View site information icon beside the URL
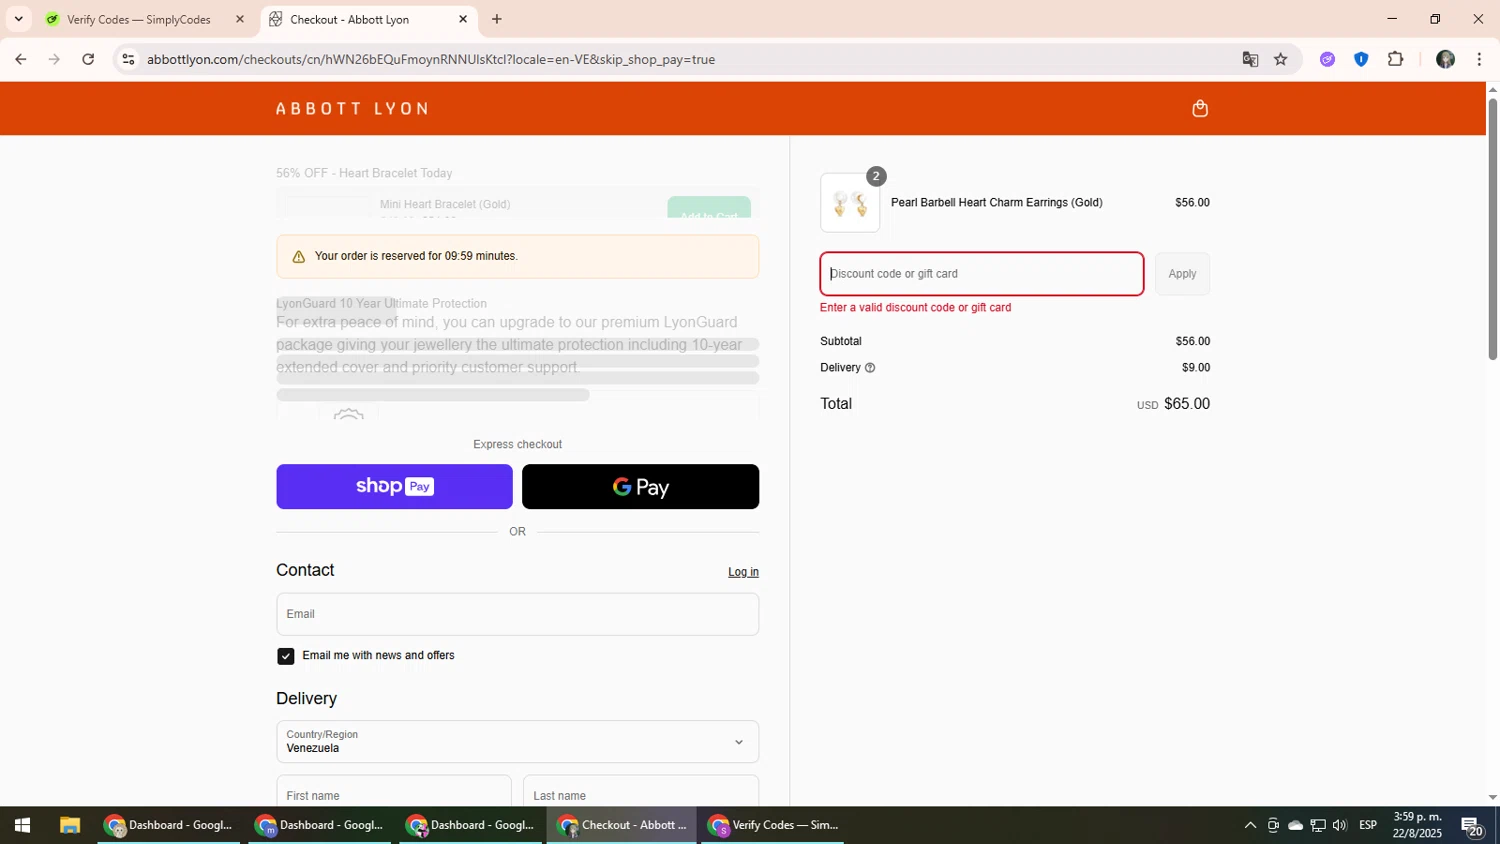The width and height of the screenshot is (1500, 844). tap(128, 59)
